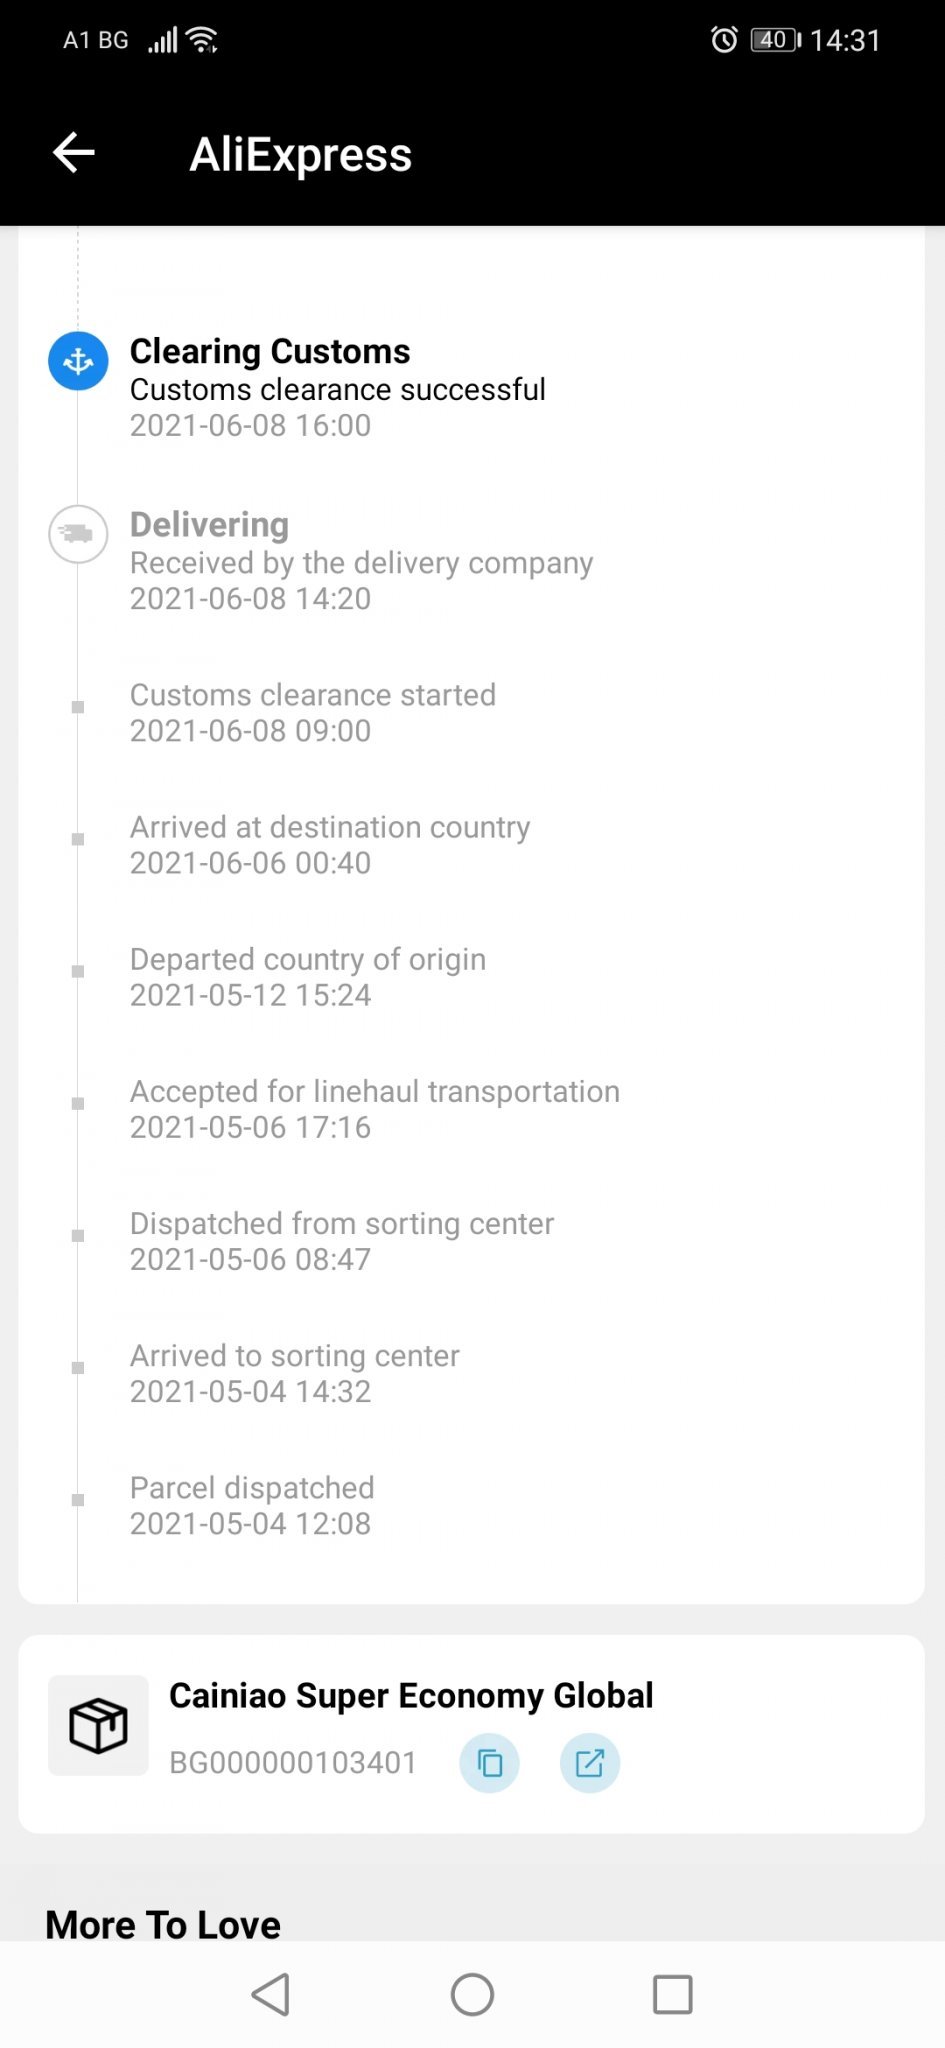The height and width of the screenshot is (2048, 945).
Task: Tap the Parcel dispatched entry
Action: (252, 1504)
